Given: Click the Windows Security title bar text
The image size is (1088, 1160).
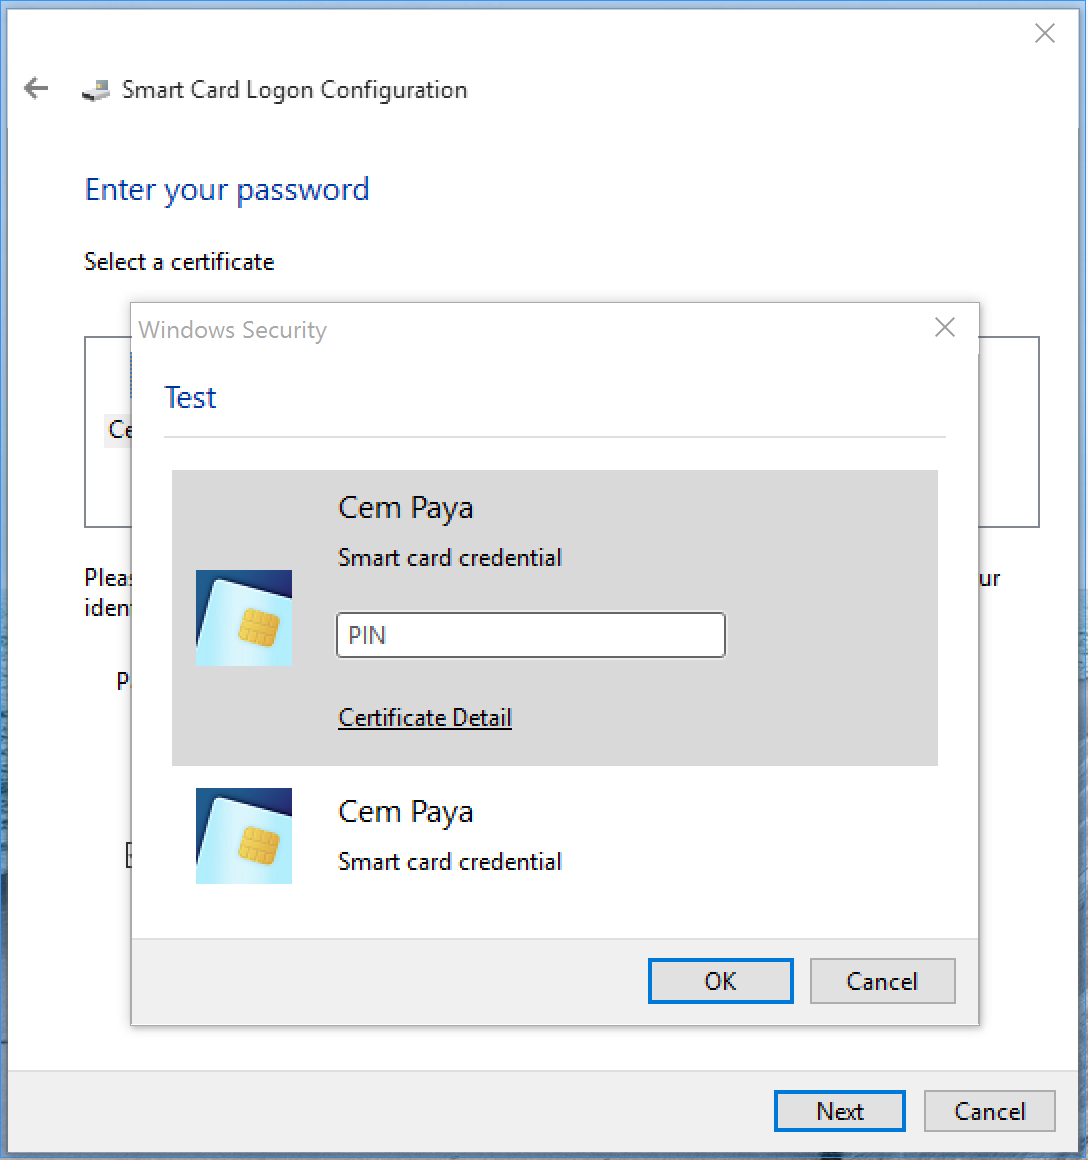Looking at the screenshot, I should (233, 330).
